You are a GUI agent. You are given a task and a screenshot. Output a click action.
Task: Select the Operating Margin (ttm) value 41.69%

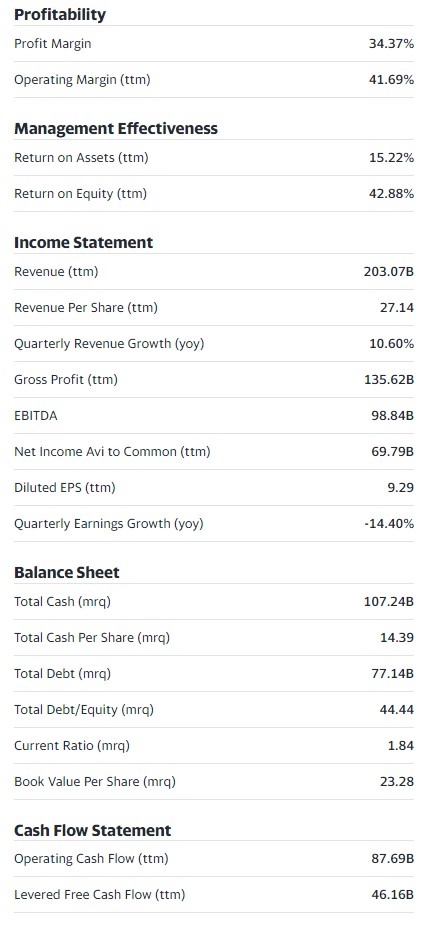coord(391,79)
